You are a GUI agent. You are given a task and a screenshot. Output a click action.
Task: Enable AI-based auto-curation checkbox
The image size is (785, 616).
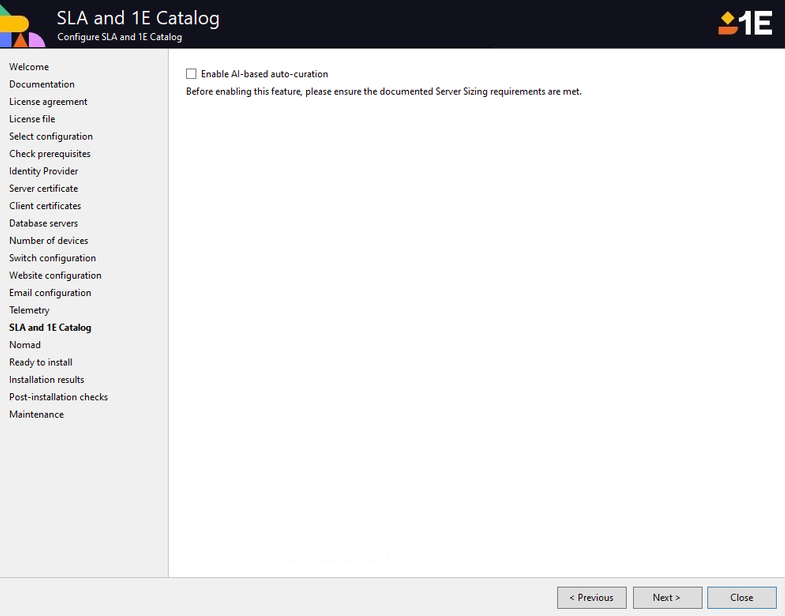191,74
